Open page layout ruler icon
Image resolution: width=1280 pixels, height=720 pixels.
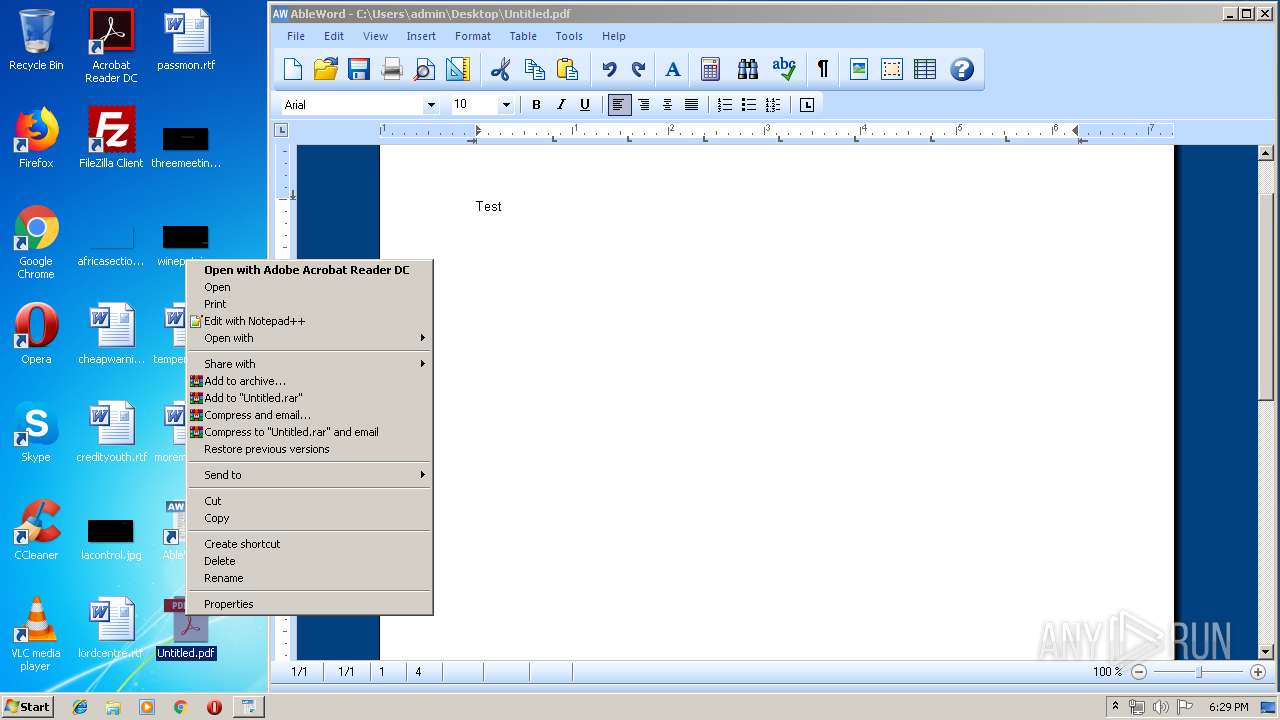tap(458, 69)
